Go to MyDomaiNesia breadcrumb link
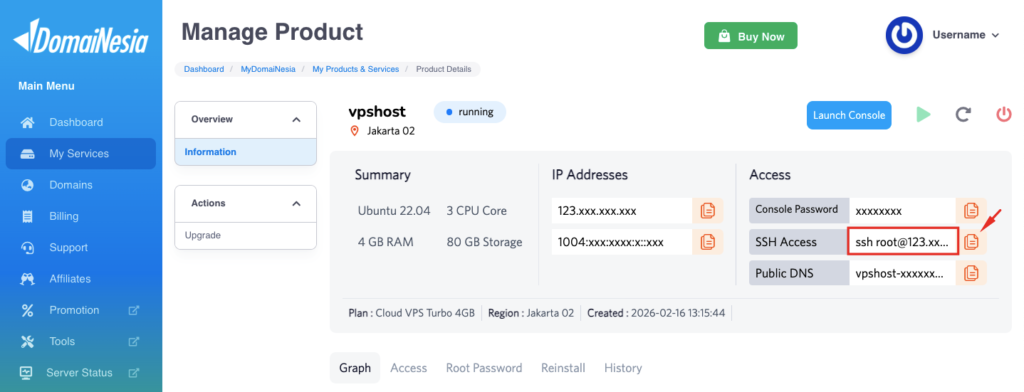The image size is (1024, 392). tap(268, 69)
